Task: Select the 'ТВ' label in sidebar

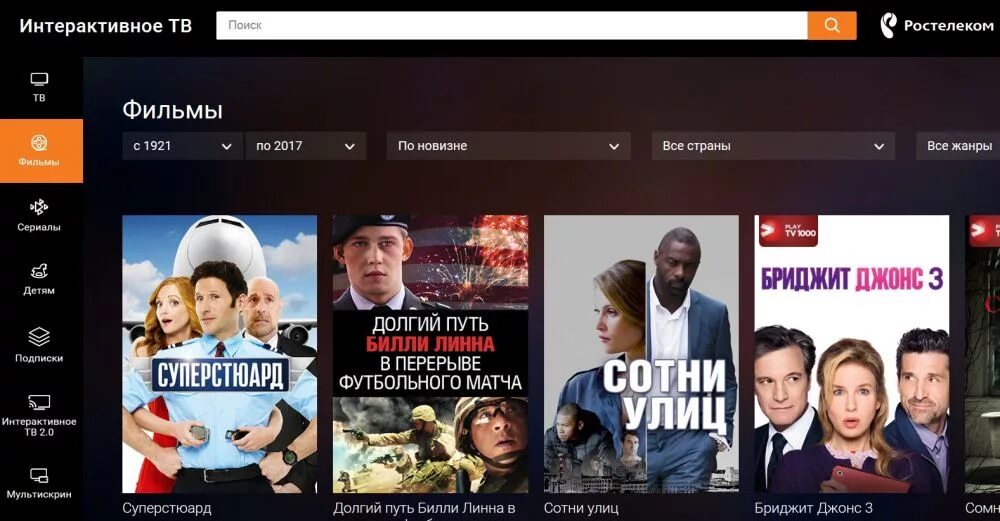Action: point(39,98)
